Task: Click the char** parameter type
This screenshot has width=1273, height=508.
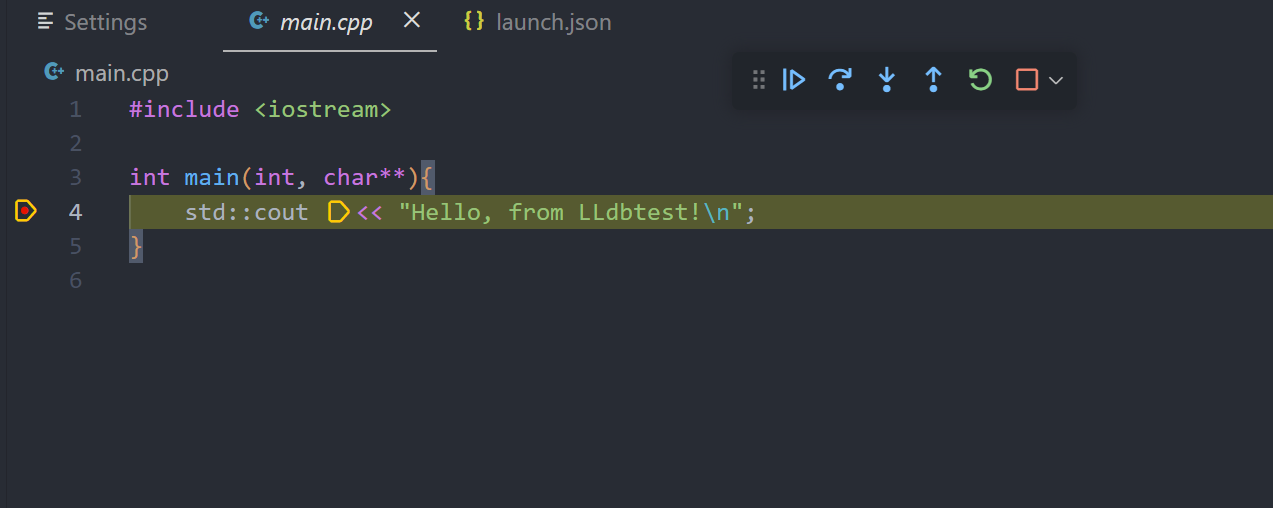Action: [x=364, y=177]
